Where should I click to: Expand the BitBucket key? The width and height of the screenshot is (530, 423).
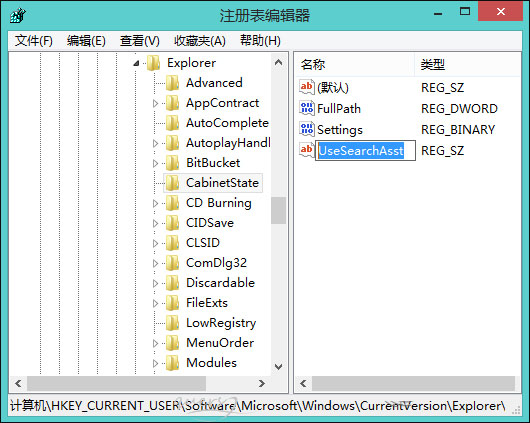coord(155,163)
